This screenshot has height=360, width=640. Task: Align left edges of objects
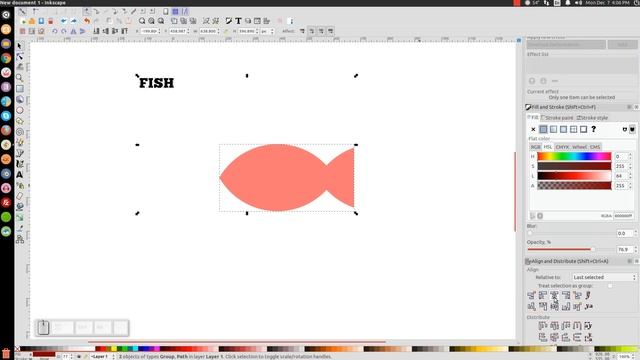click(x=543, y=295)
